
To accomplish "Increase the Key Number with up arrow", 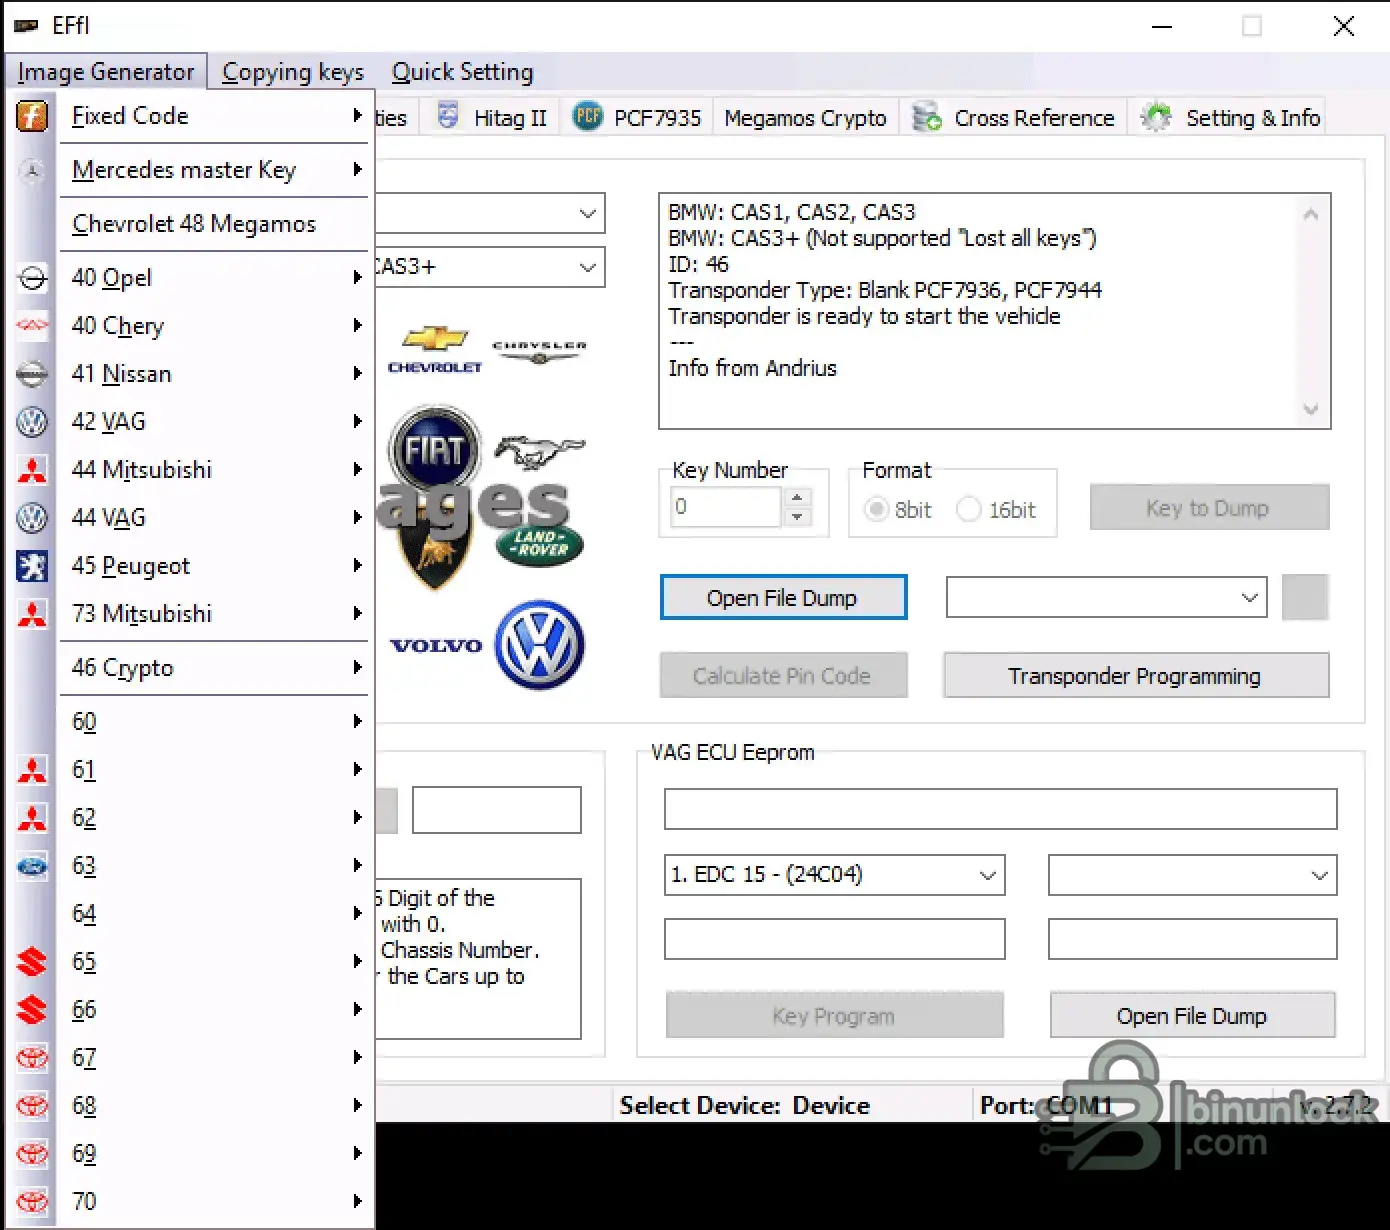I will tap(797, 497).
